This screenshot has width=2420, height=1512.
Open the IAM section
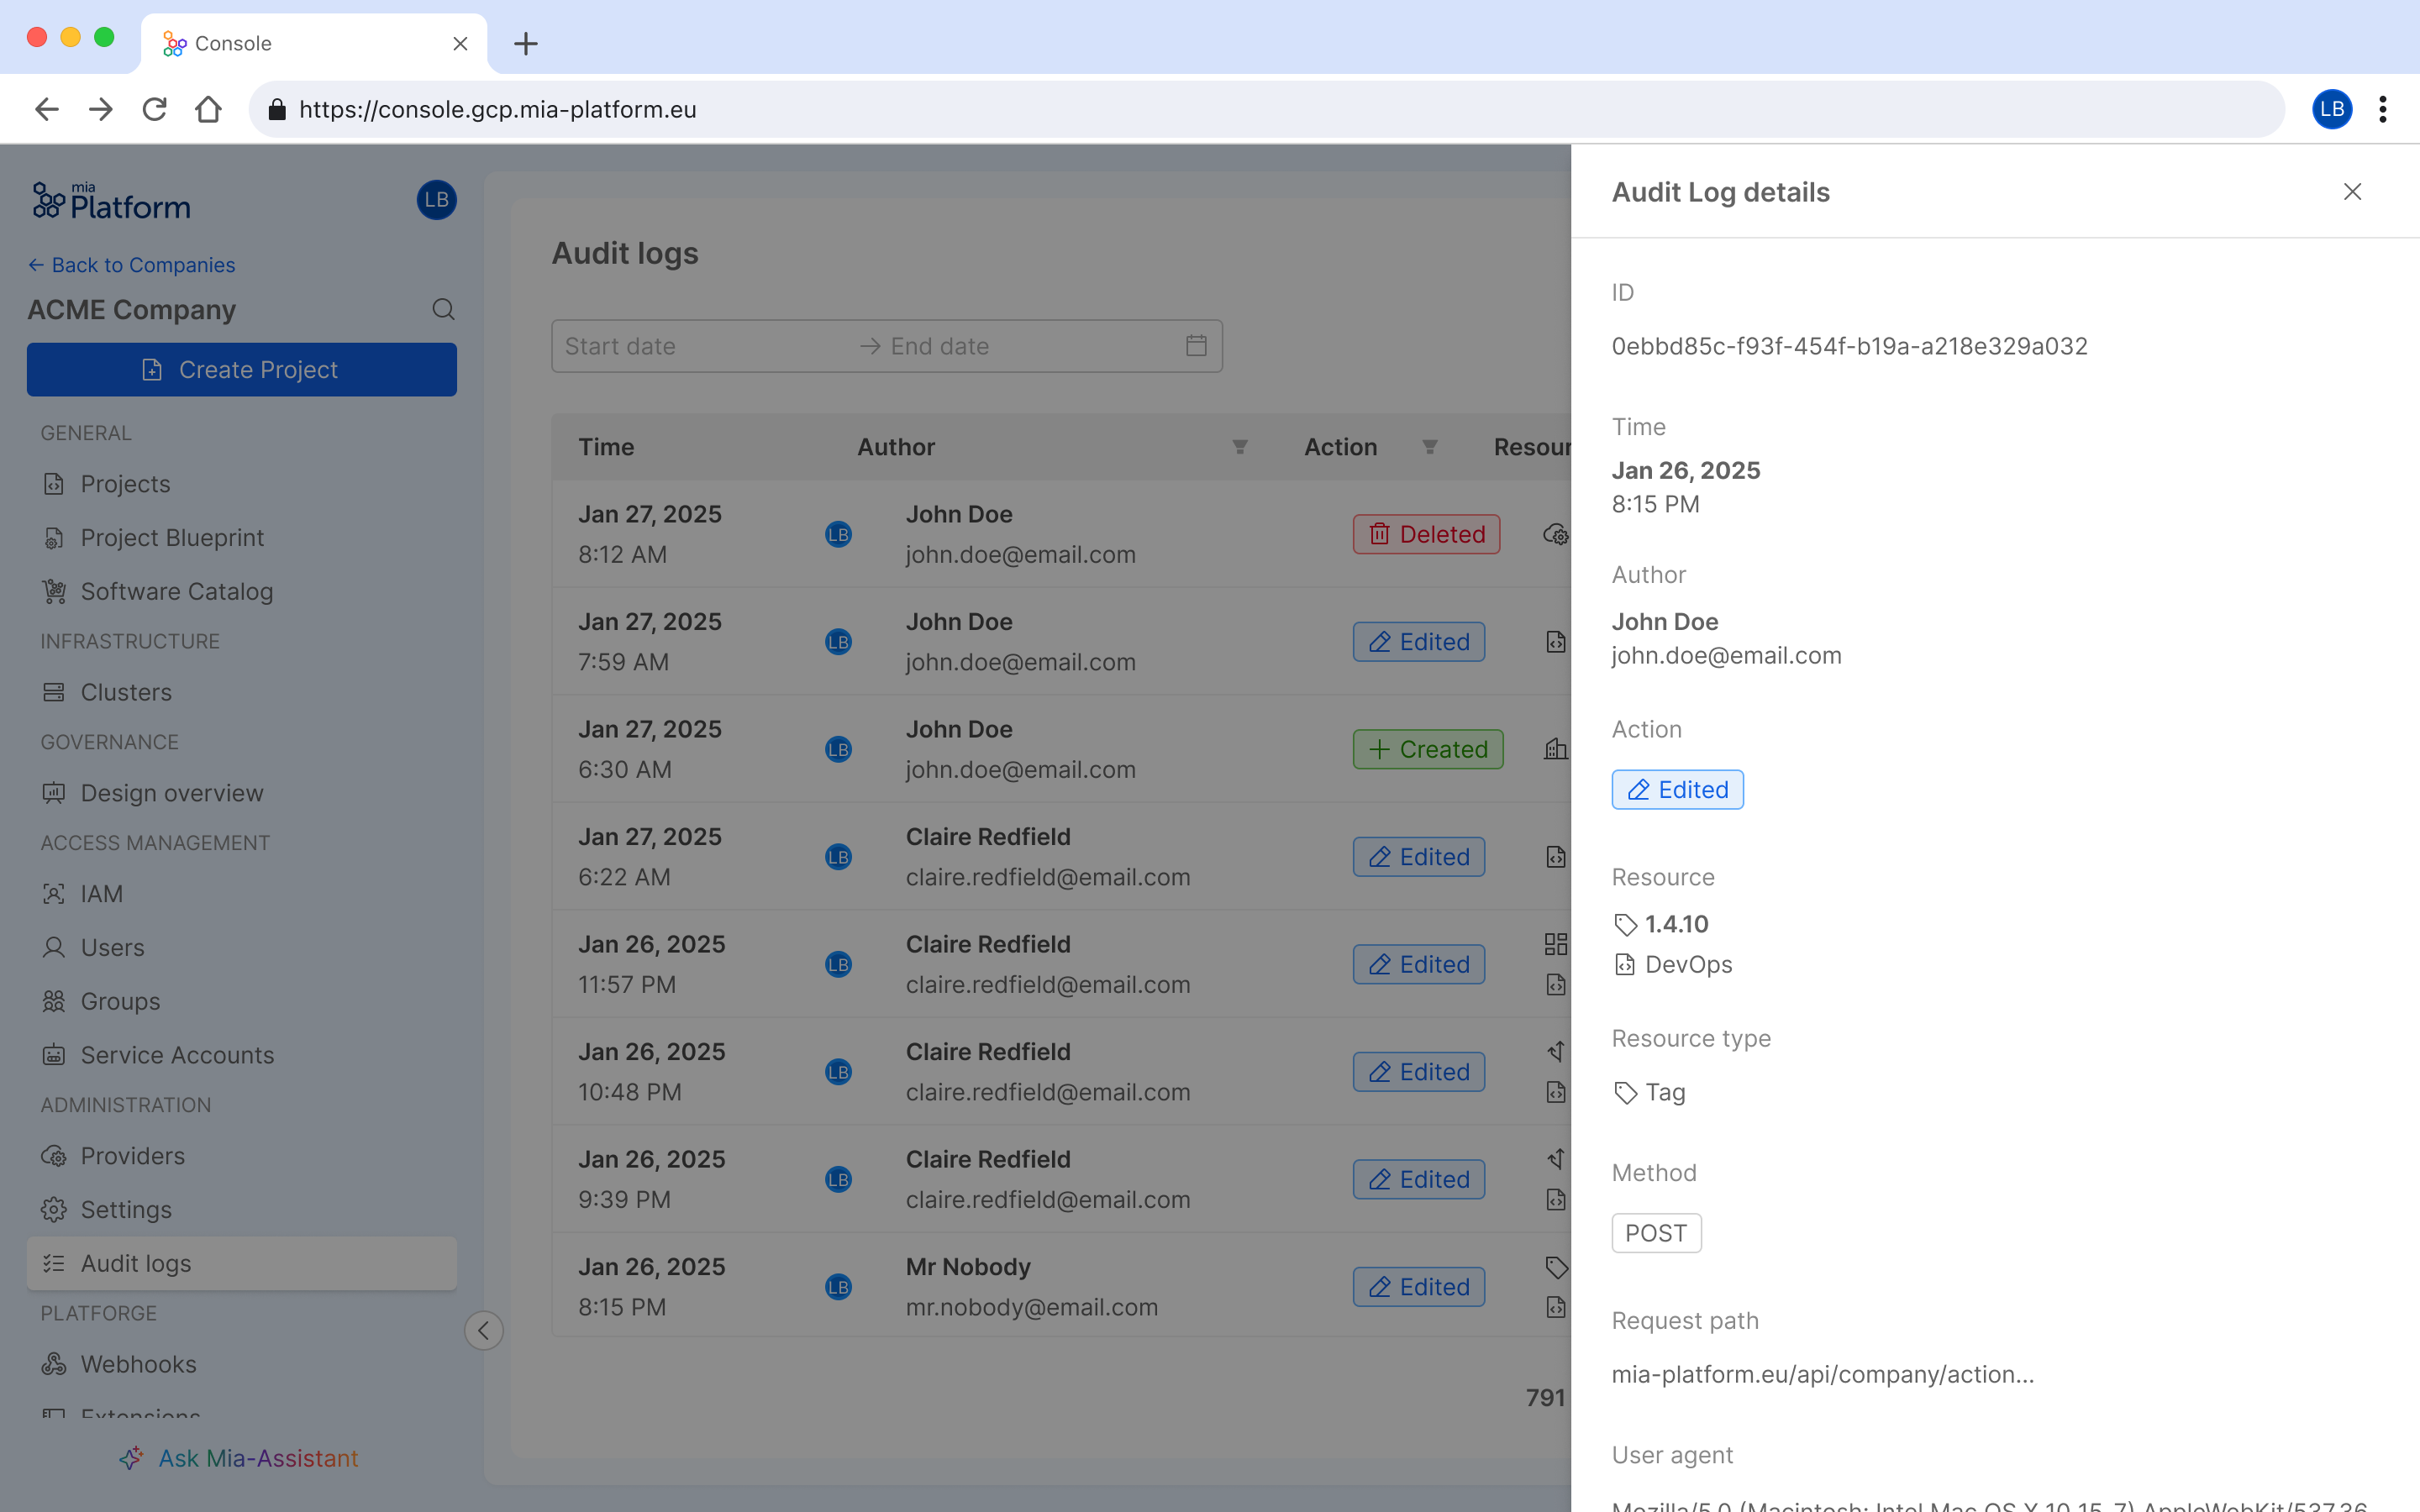101,893
